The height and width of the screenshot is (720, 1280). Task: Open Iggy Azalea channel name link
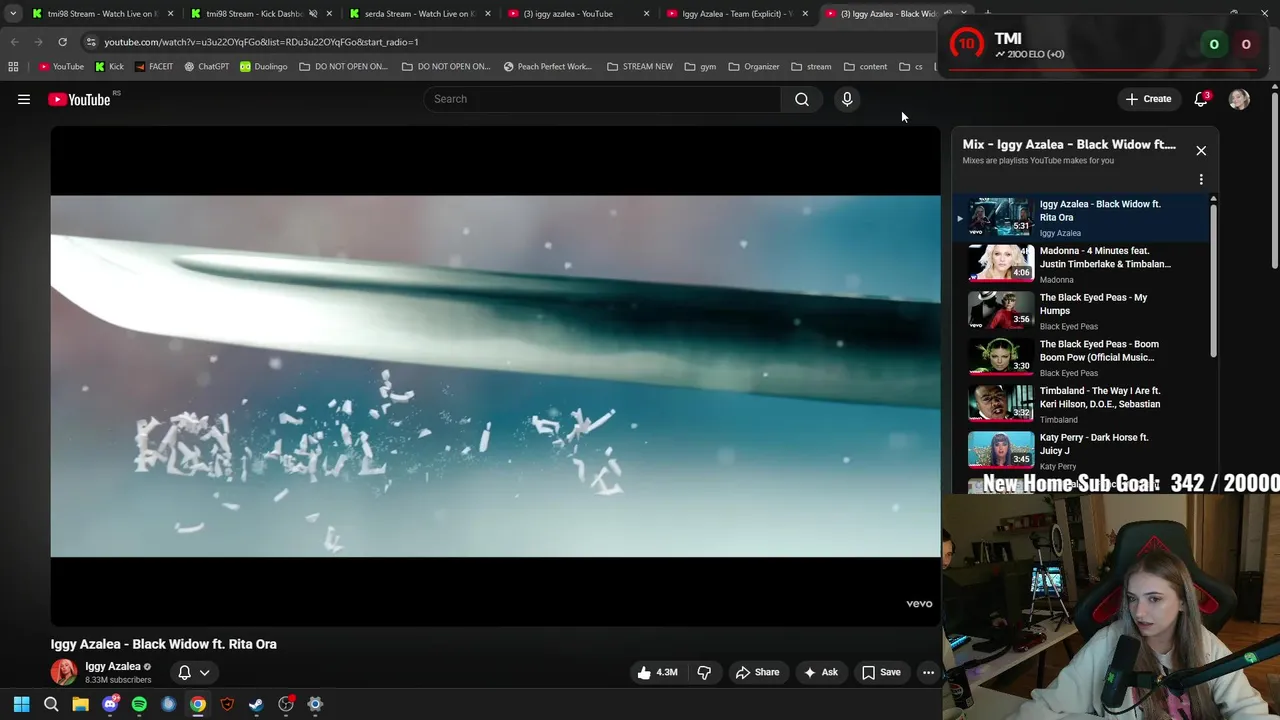point(113,667)
